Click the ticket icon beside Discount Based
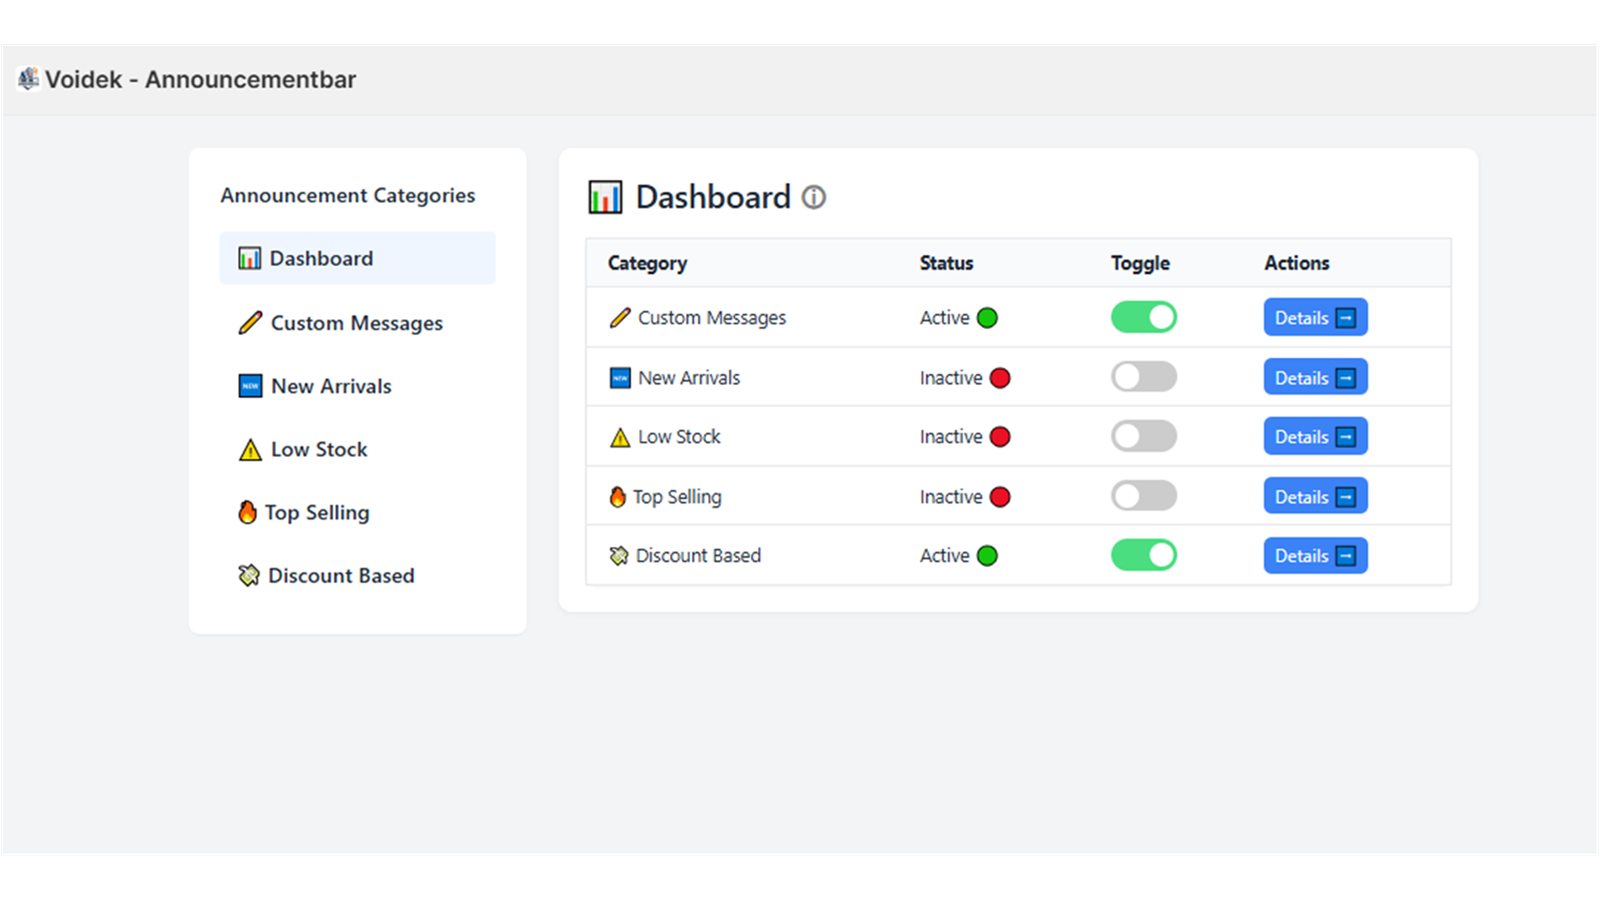 pyautogui.click(x=247, y=575)
